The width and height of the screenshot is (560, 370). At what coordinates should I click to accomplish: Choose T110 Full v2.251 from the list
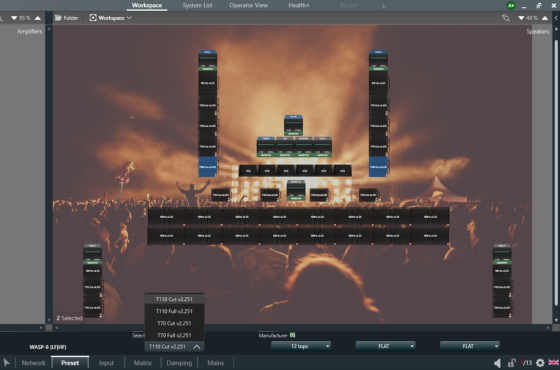(x=174, y=311)
